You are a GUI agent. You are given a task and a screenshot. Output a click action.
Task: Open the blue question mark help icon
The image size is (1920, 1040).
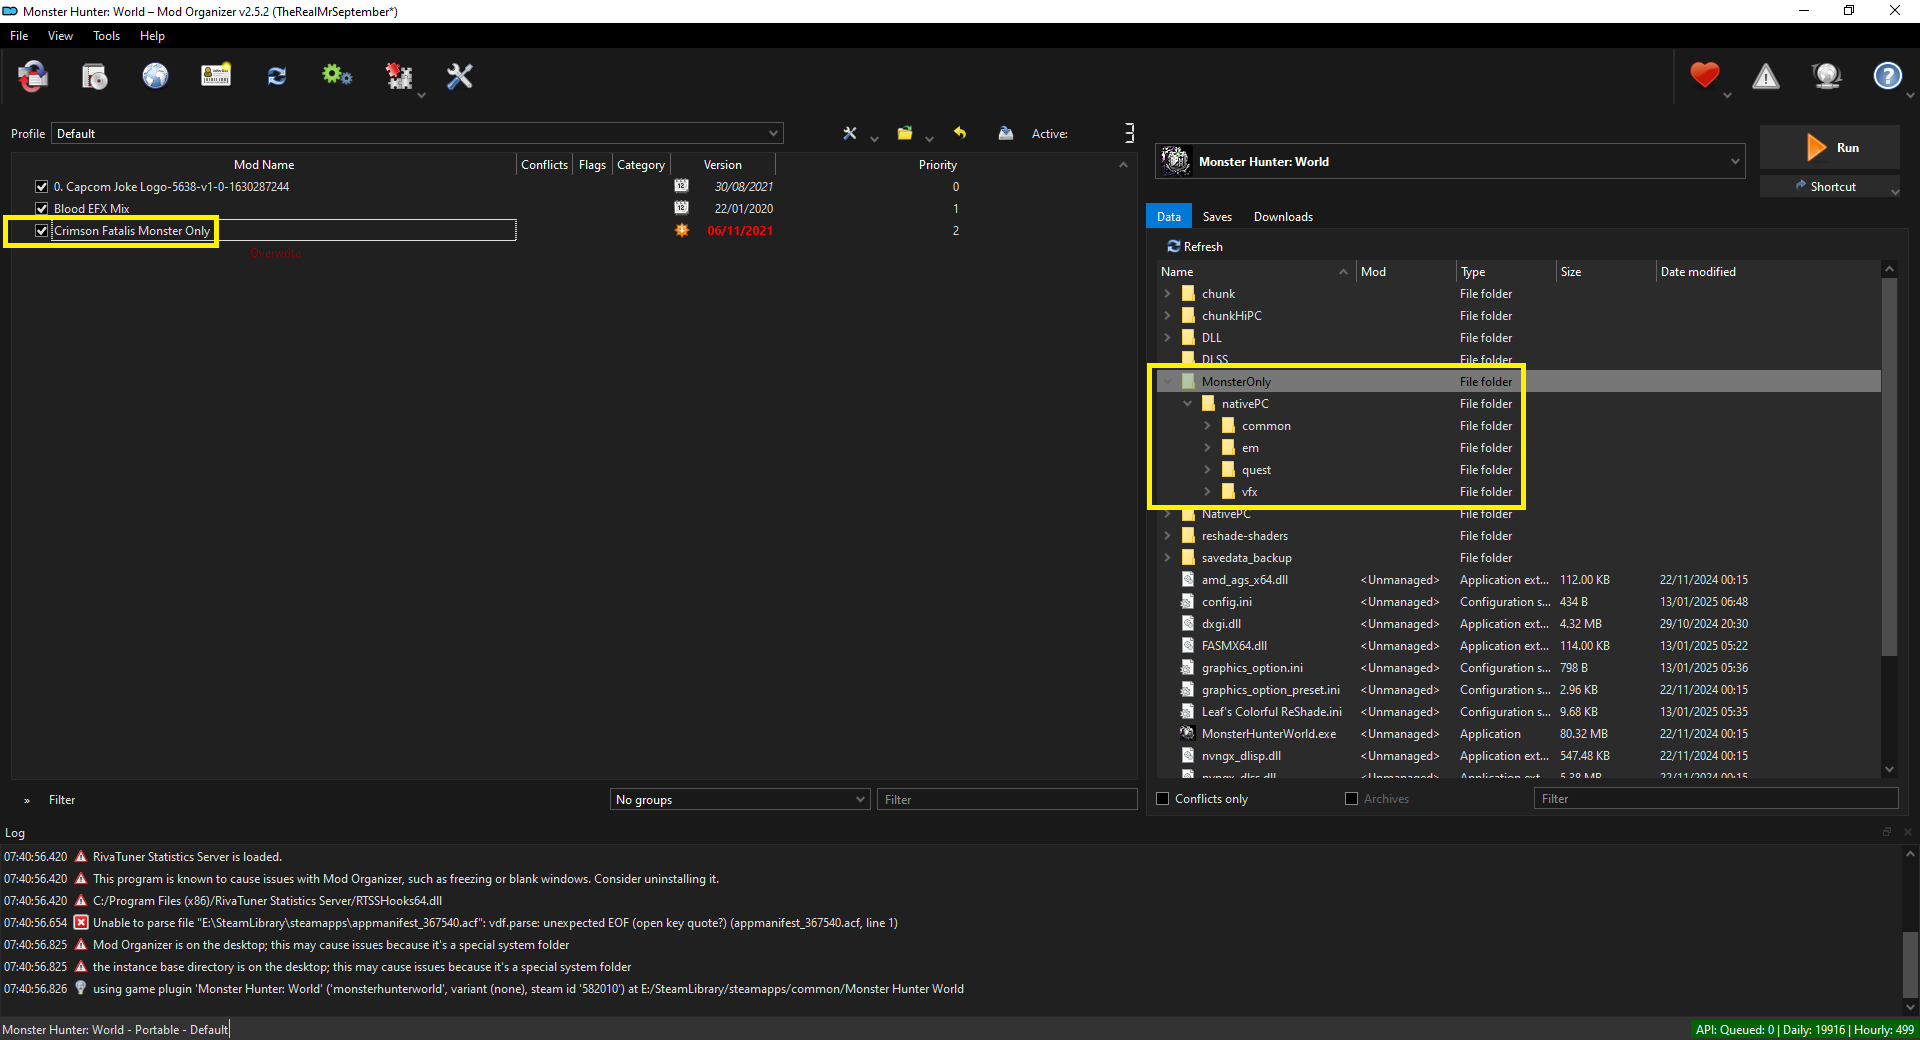coord(1887,76)
